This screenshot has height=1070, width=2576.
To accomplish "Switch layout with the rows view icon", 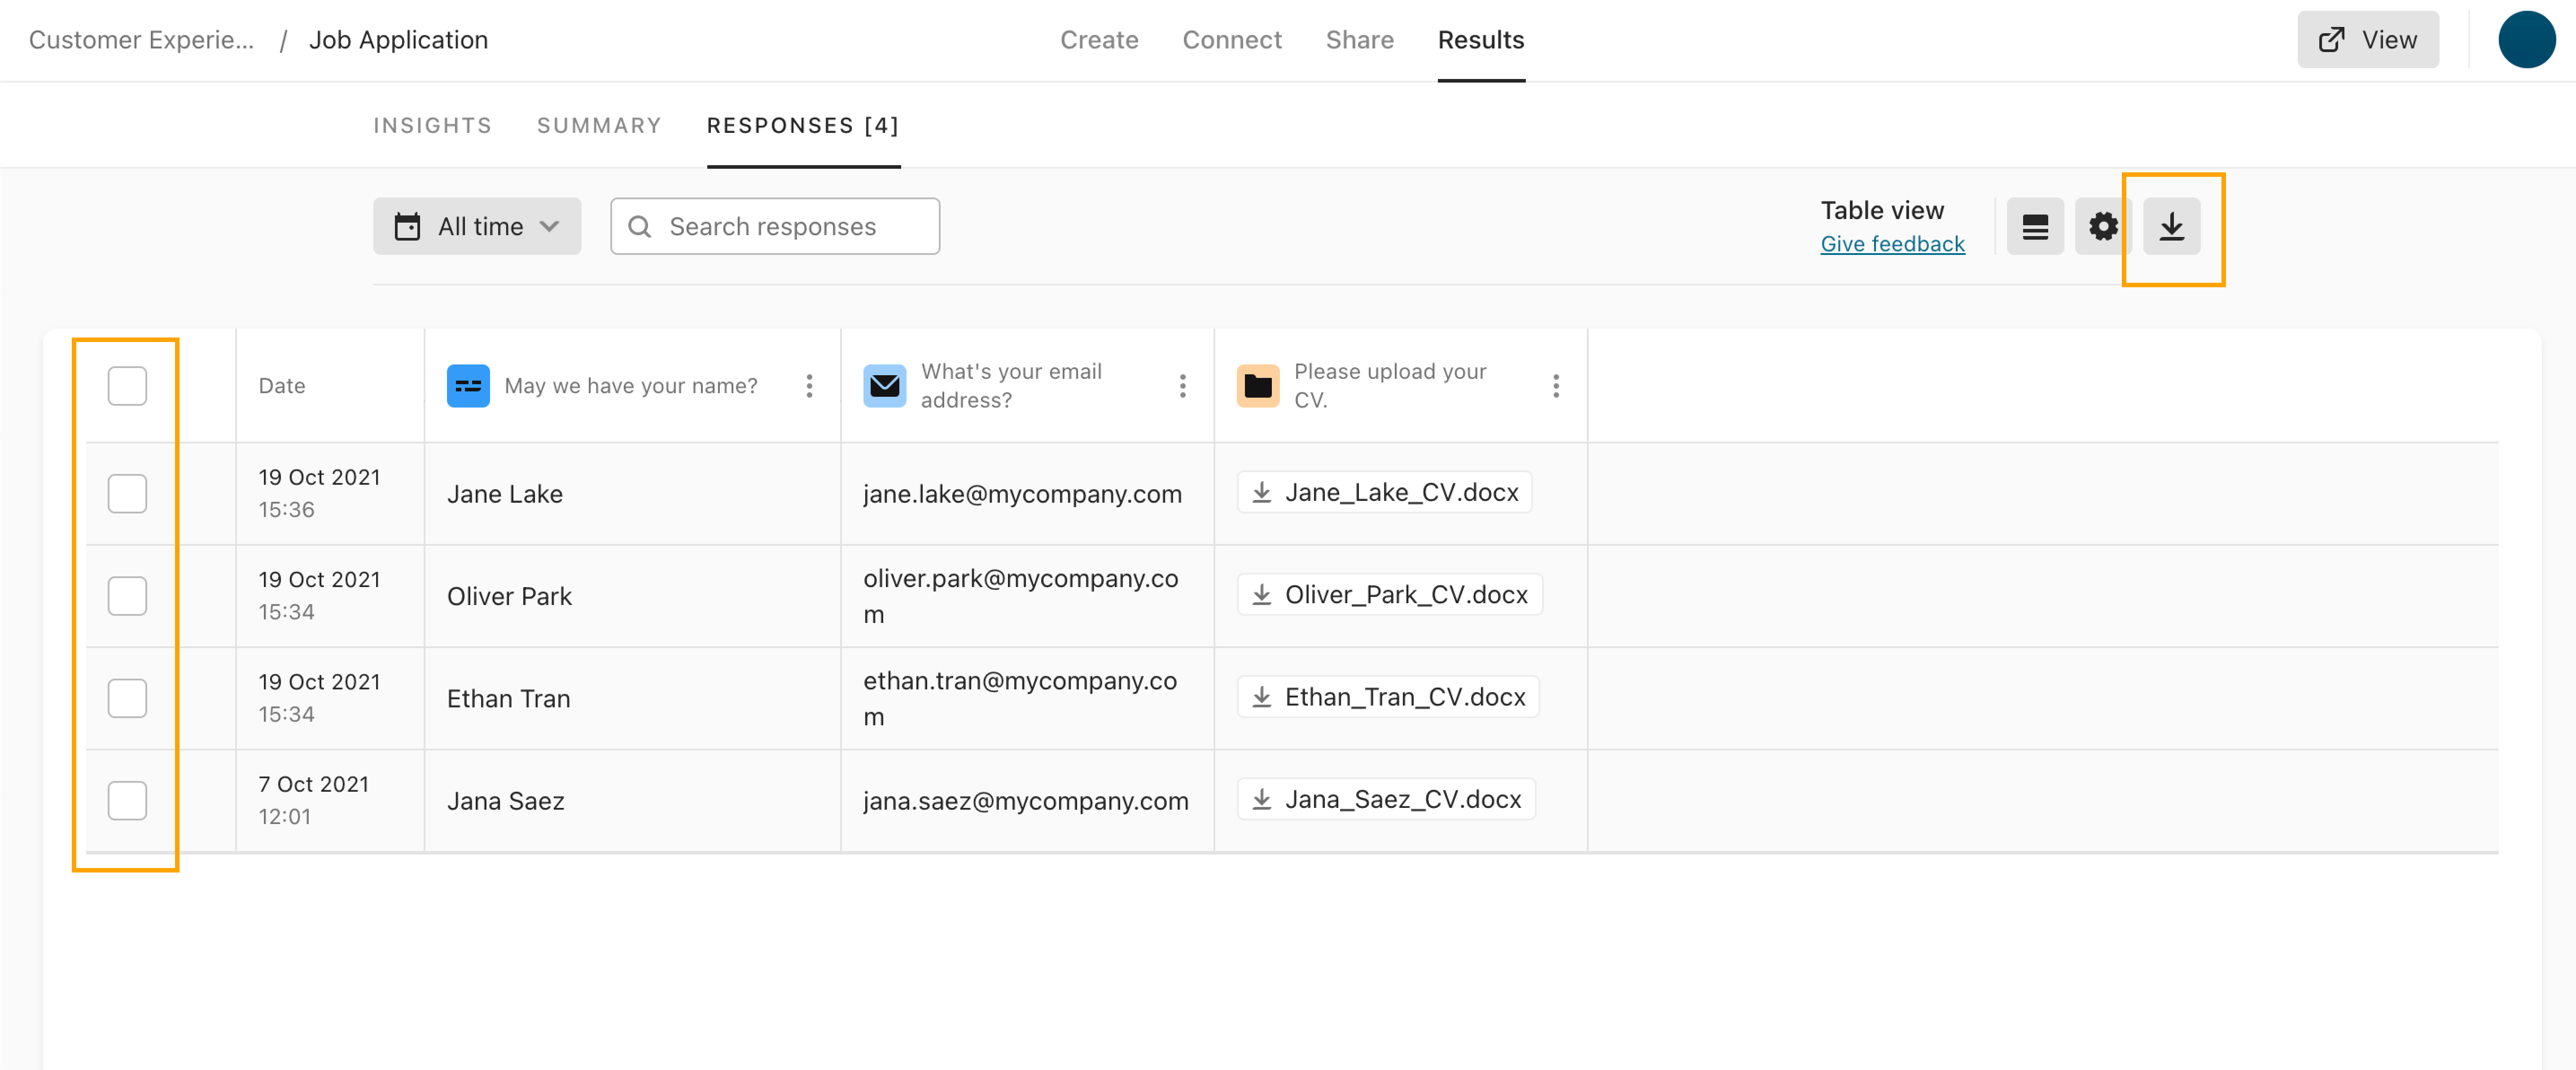I will [x=2035, y=227].
